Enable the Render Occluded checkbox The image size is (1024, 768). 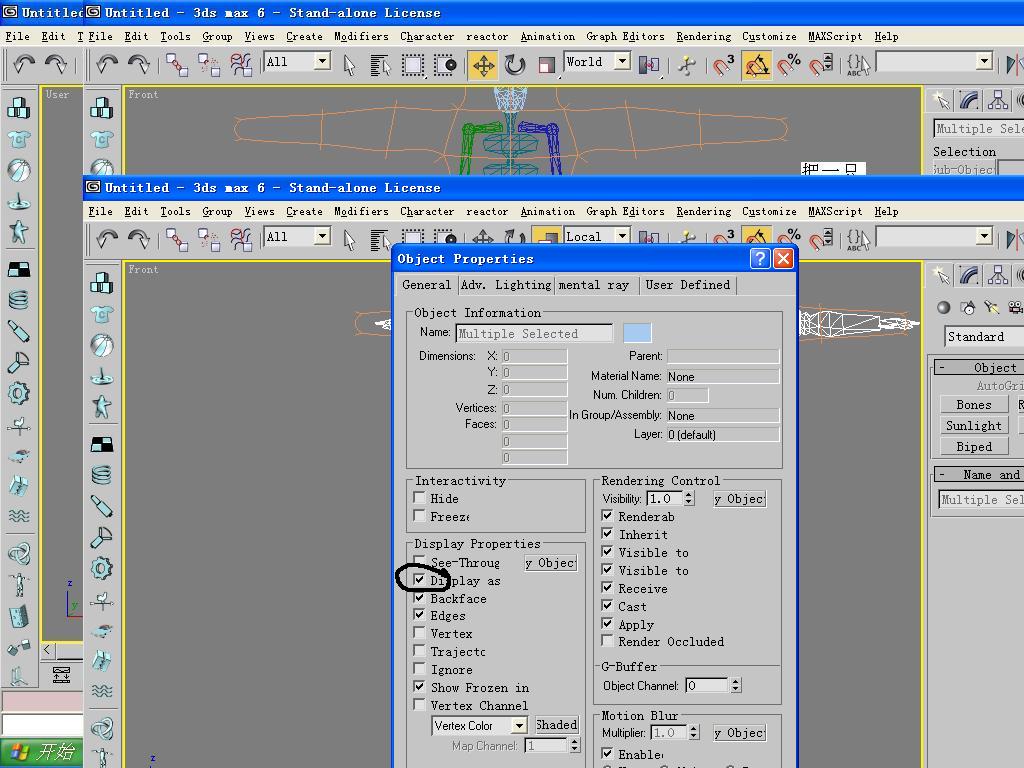(x=607, y=641)
